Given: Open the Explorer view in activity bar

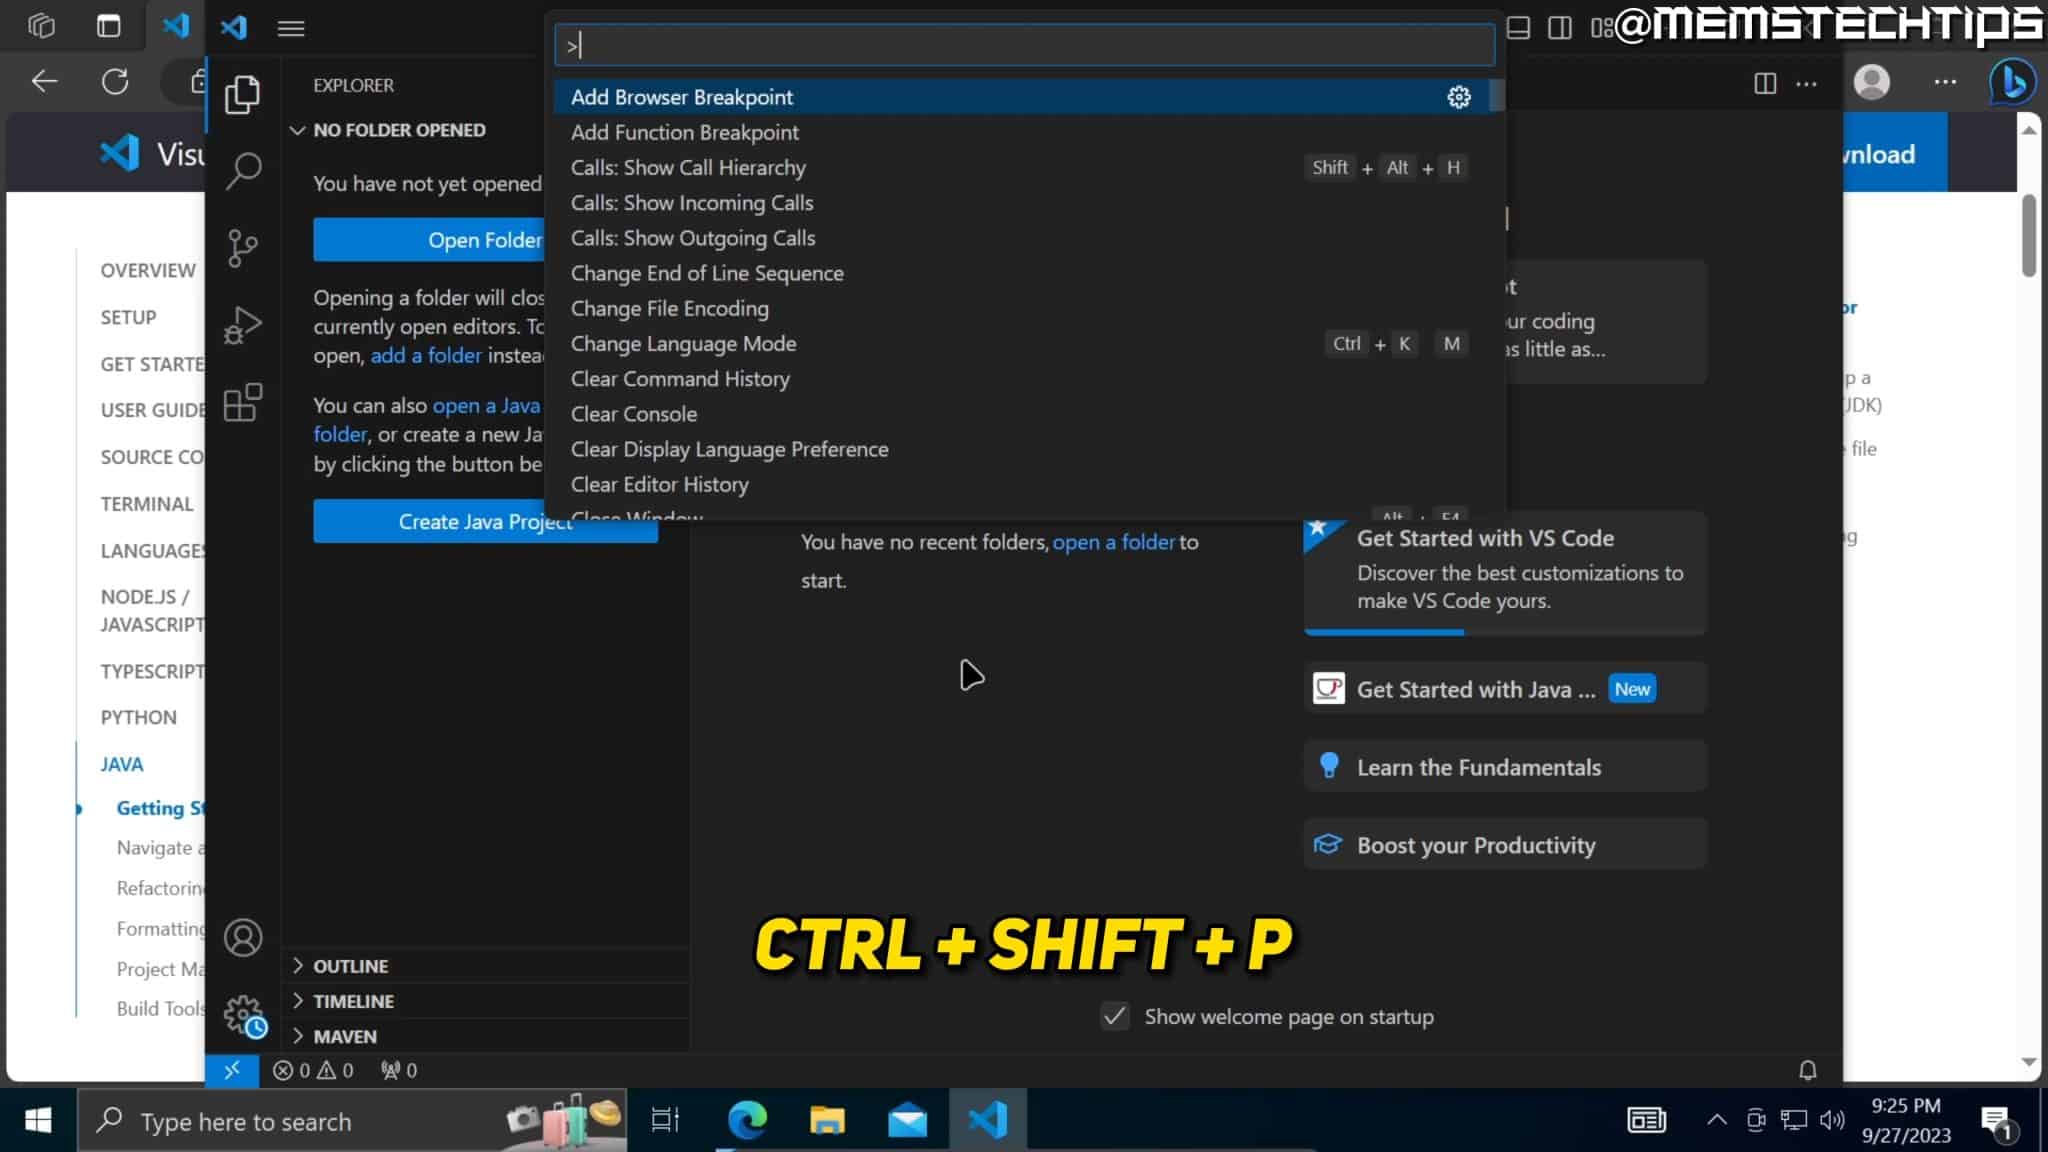Looking at the screenshot, I should pyautogui.click(x=242, y=95).
